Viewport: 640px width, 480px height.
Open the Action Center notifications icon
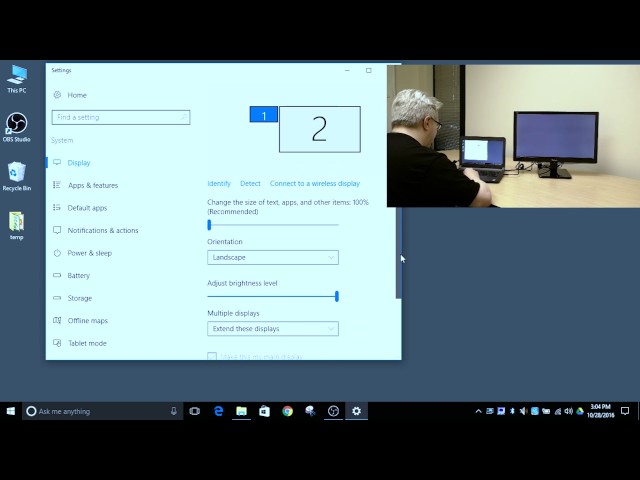point(625,411)
